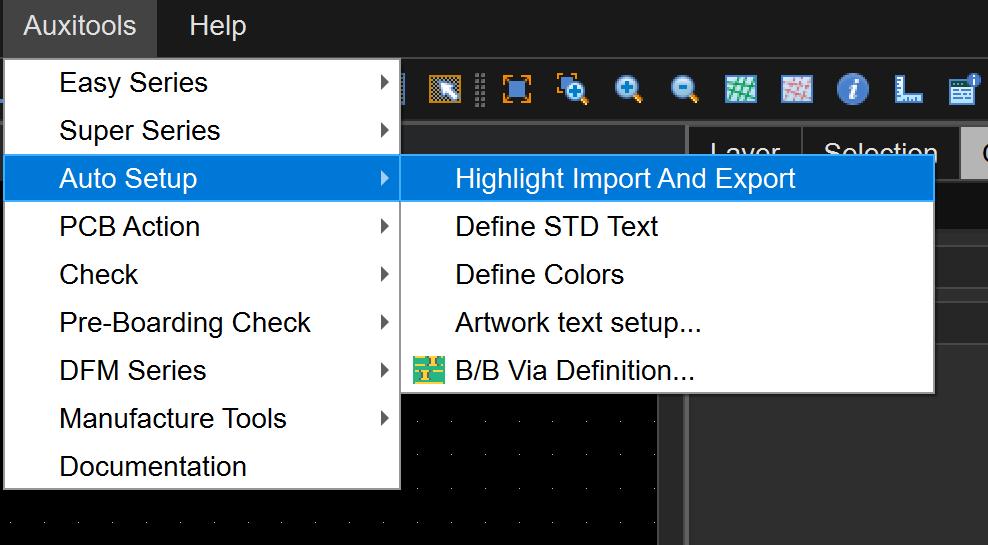Click Artwork text setup... entry
988x545 pixels.
(x=578, y=323)
